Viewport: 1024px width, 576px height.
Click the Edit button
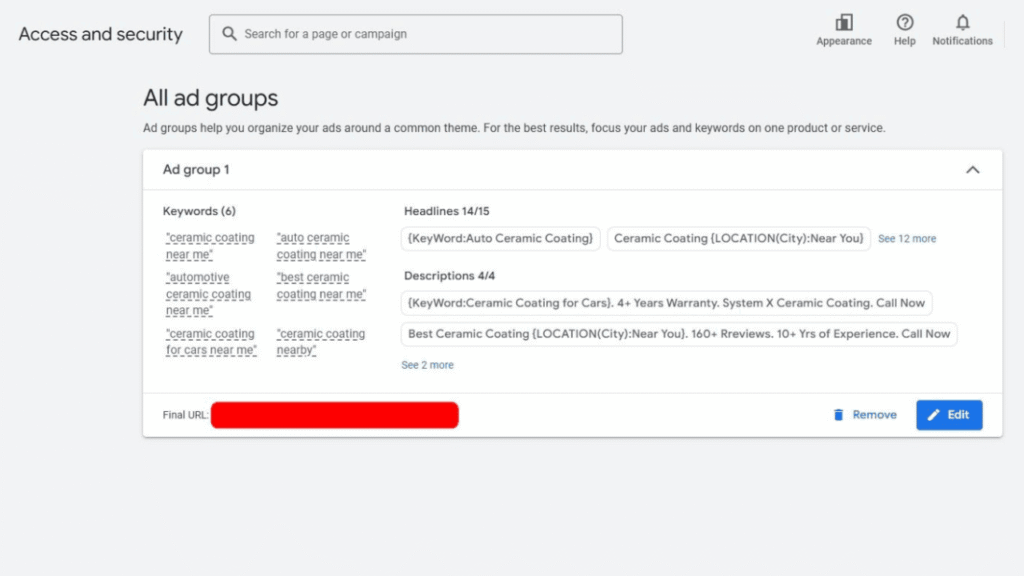[949, 414]
